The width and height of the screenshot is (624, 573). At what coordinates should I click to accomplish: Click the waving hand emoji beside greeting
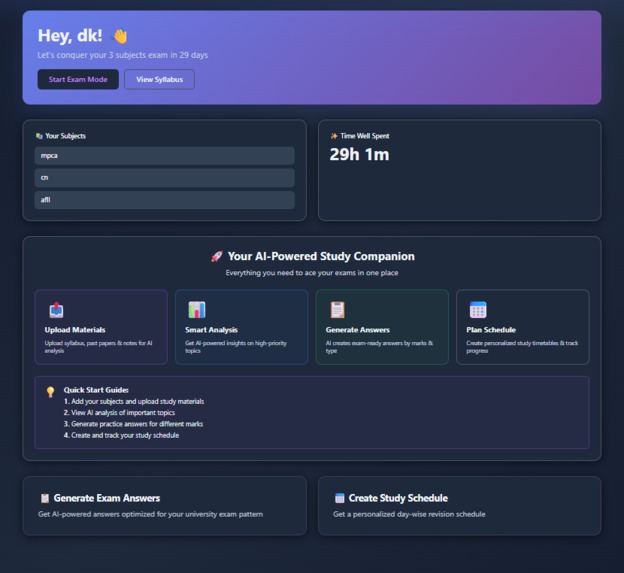(120, 36)
